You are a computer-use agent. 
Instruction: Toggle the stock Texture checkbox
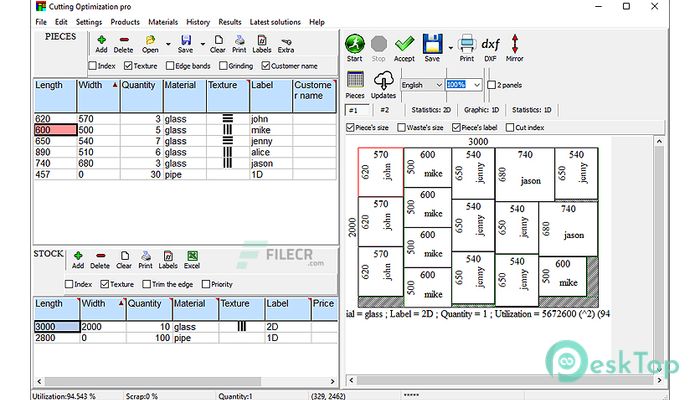tap(104, 284)
